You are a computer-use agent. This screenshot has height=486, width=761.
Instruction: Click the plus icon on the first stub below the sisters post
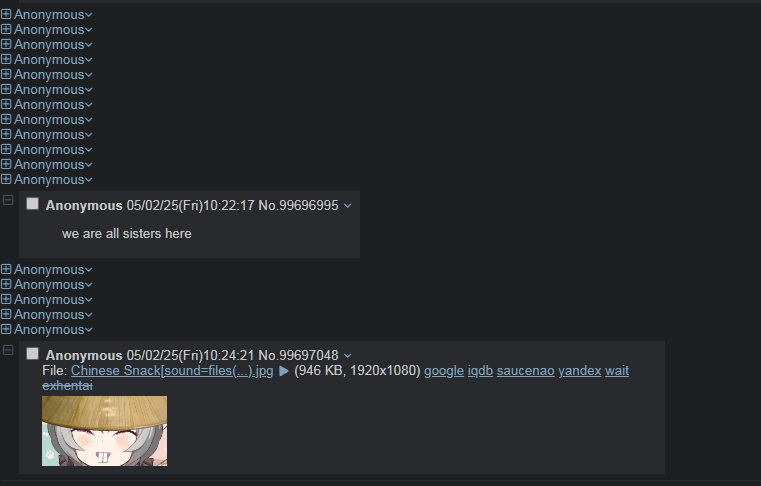click(x=6, y=269)
